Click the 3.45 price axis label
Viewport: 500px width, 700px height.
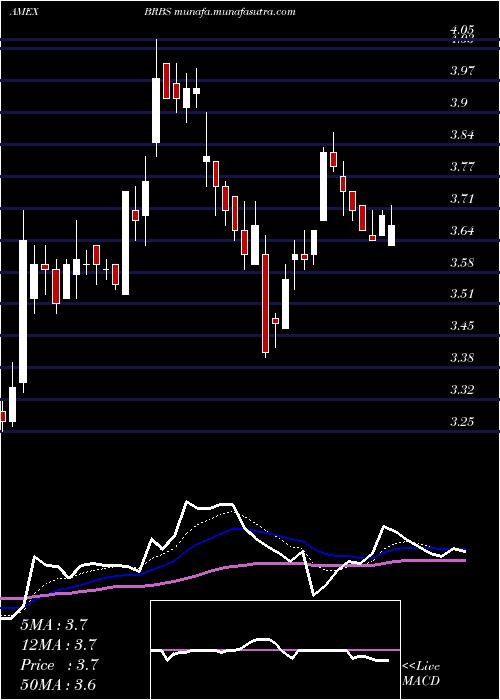(x=462, y=325)
